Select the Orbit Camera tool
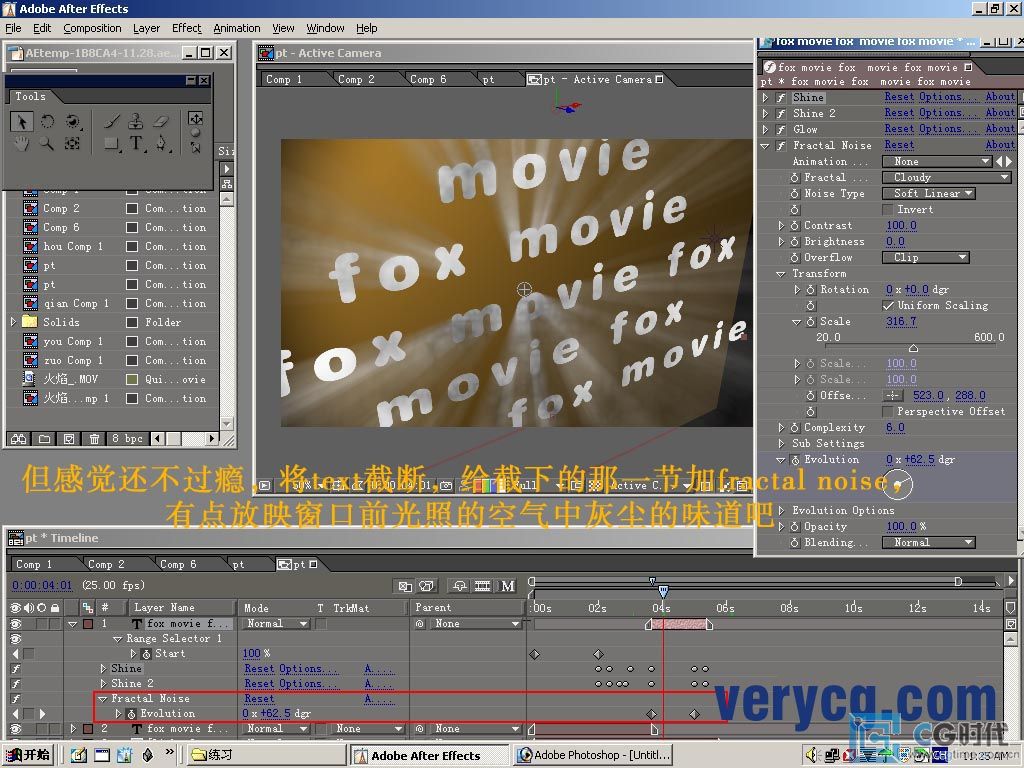 pyautogui.click(x=72, y=122)
